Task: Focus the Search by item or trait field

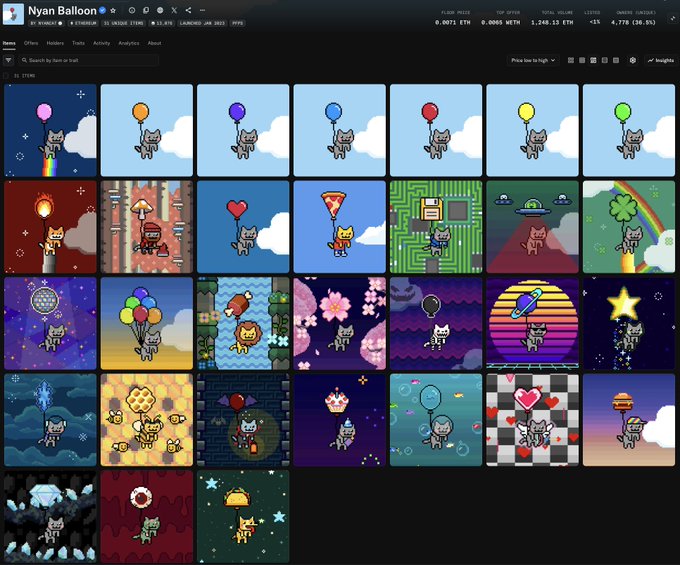Action: [x=88, y=60]
